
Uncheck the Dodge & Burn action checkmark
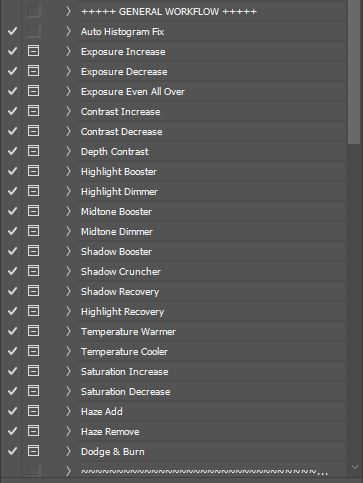click(13, 451)
